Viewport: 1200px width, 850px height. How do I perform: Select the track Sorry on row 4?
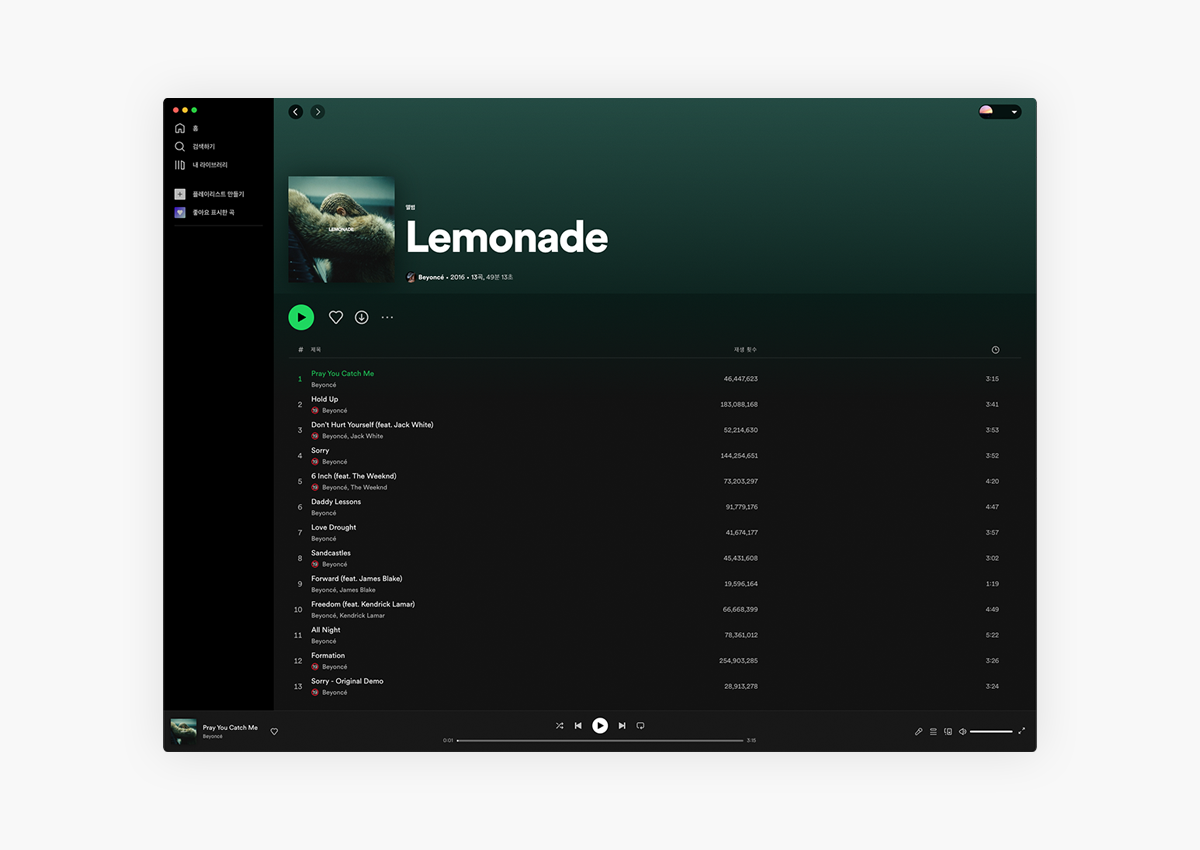[x=320, y=450]
